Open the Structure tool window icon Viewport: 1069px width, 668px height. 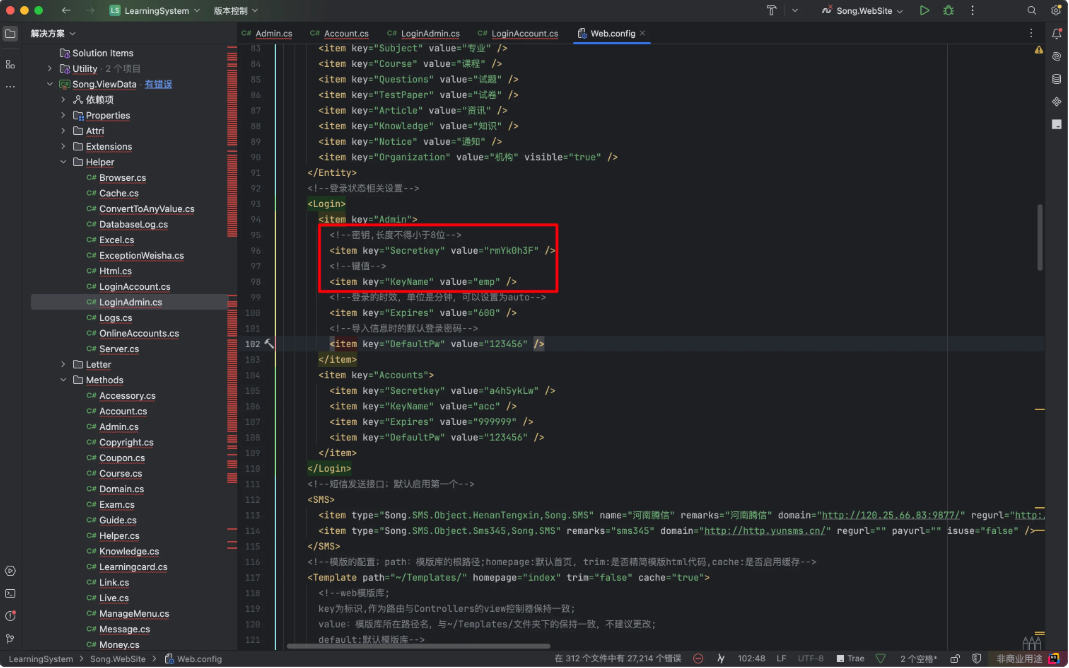(x=10, y=64)
